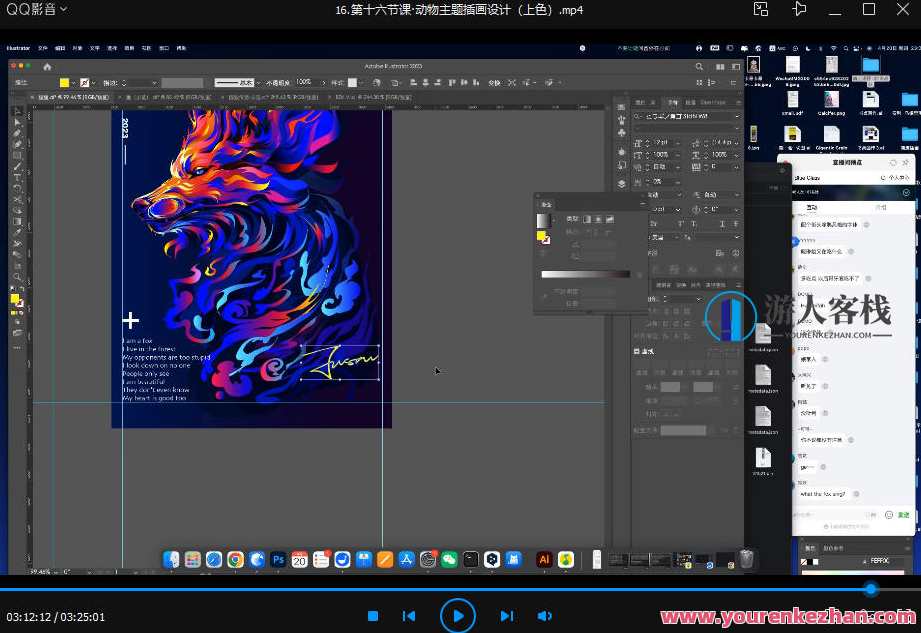Image resolution: width=921 pixels, height=633 pixels.
Task: Open the fill color dropdown arrow
Action: tap(73, 82)
